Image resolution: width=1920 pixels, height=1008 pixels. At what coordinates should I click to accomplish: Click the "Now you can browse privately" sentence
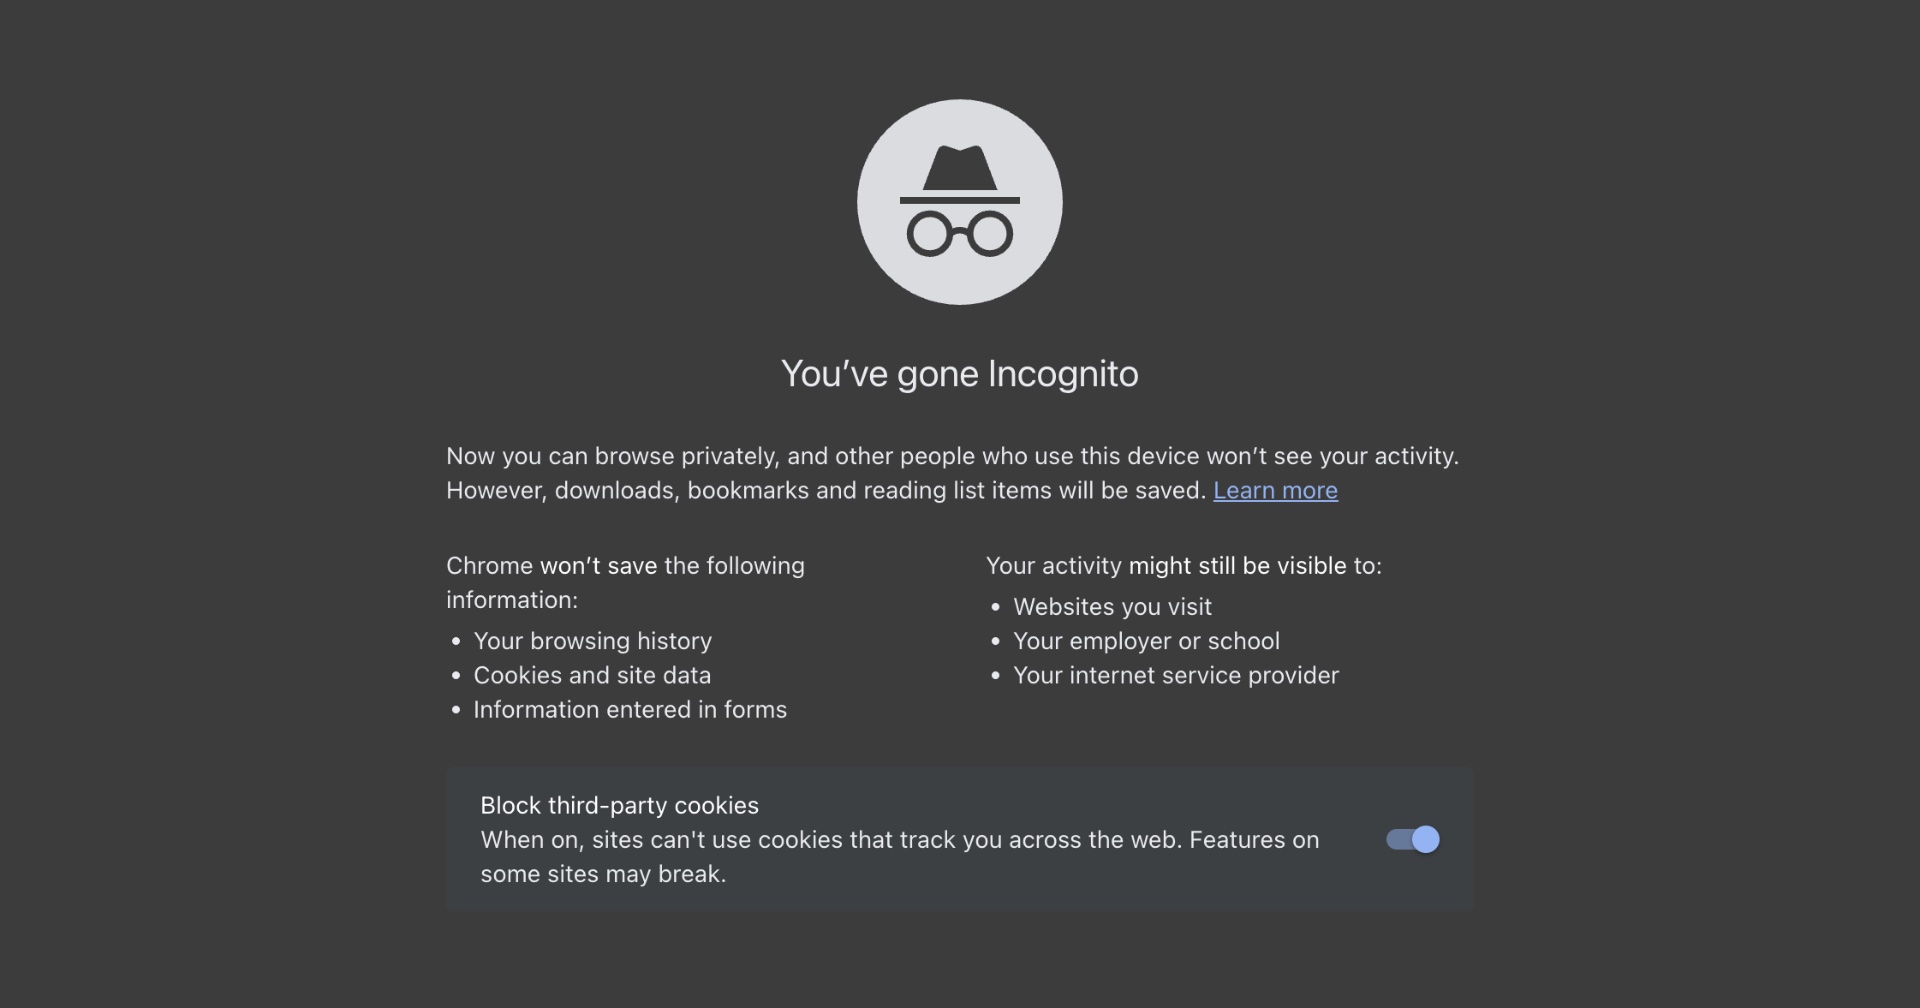click(952, 456)
